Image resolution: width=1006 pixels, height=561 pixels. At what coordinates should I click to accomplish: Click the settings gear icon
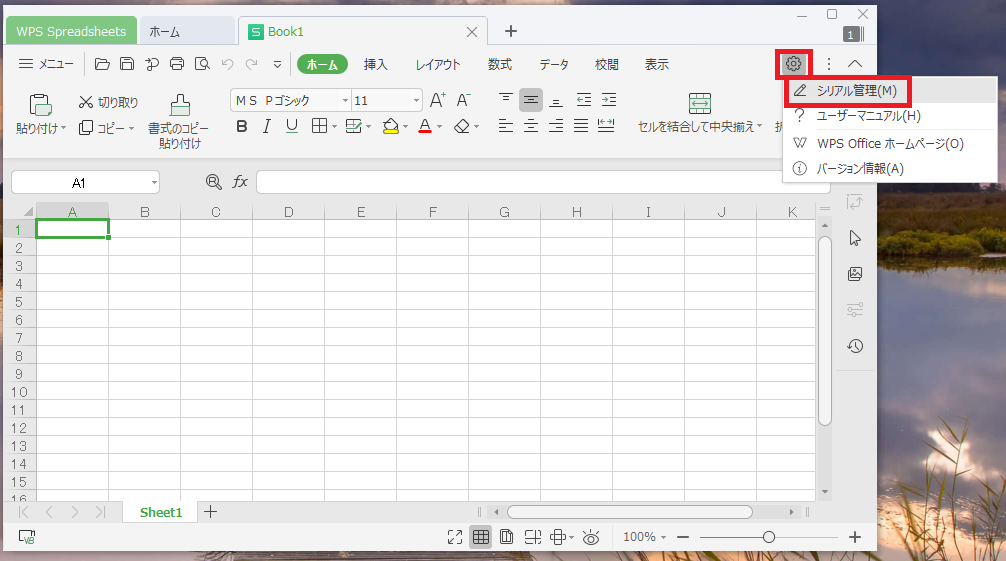pyautogui.click(x=793, y=64)
